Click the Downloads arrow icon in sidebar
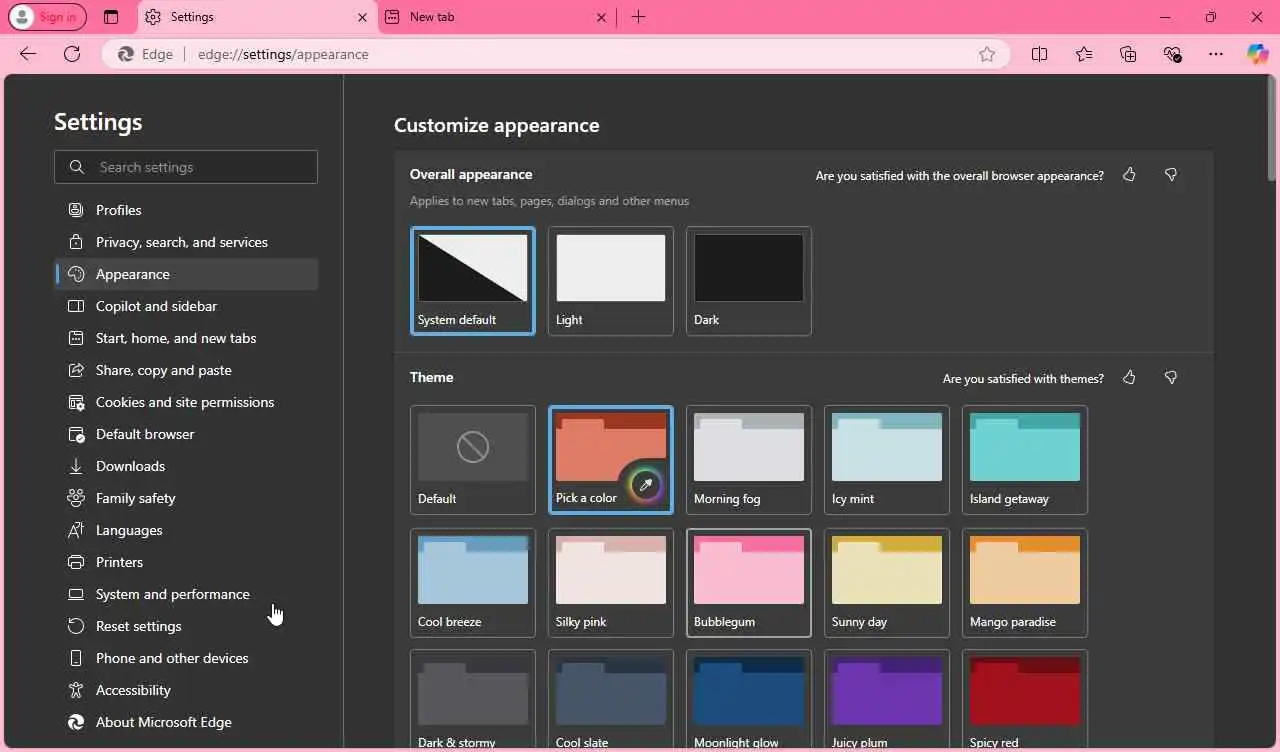This screenshot has width=1280, height=752. 76,466
